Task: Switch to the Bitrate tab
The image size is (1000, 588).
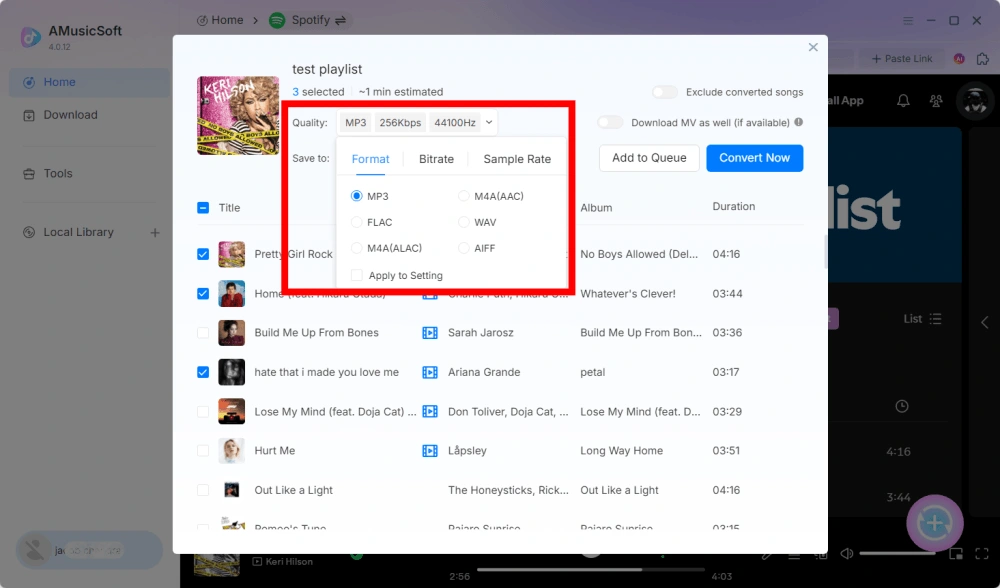Action: 436,159
